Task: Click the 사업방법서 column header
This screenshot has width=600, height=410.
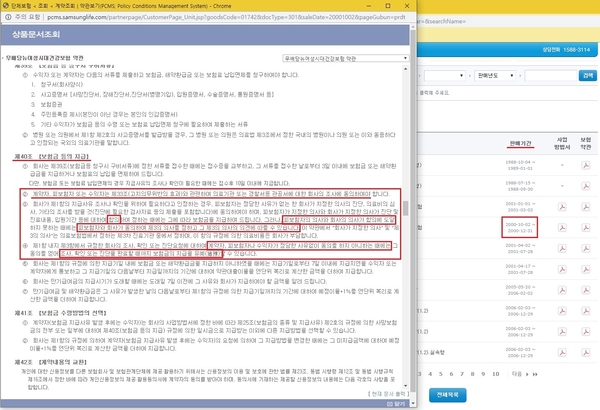Action: [x=562, y=143]
